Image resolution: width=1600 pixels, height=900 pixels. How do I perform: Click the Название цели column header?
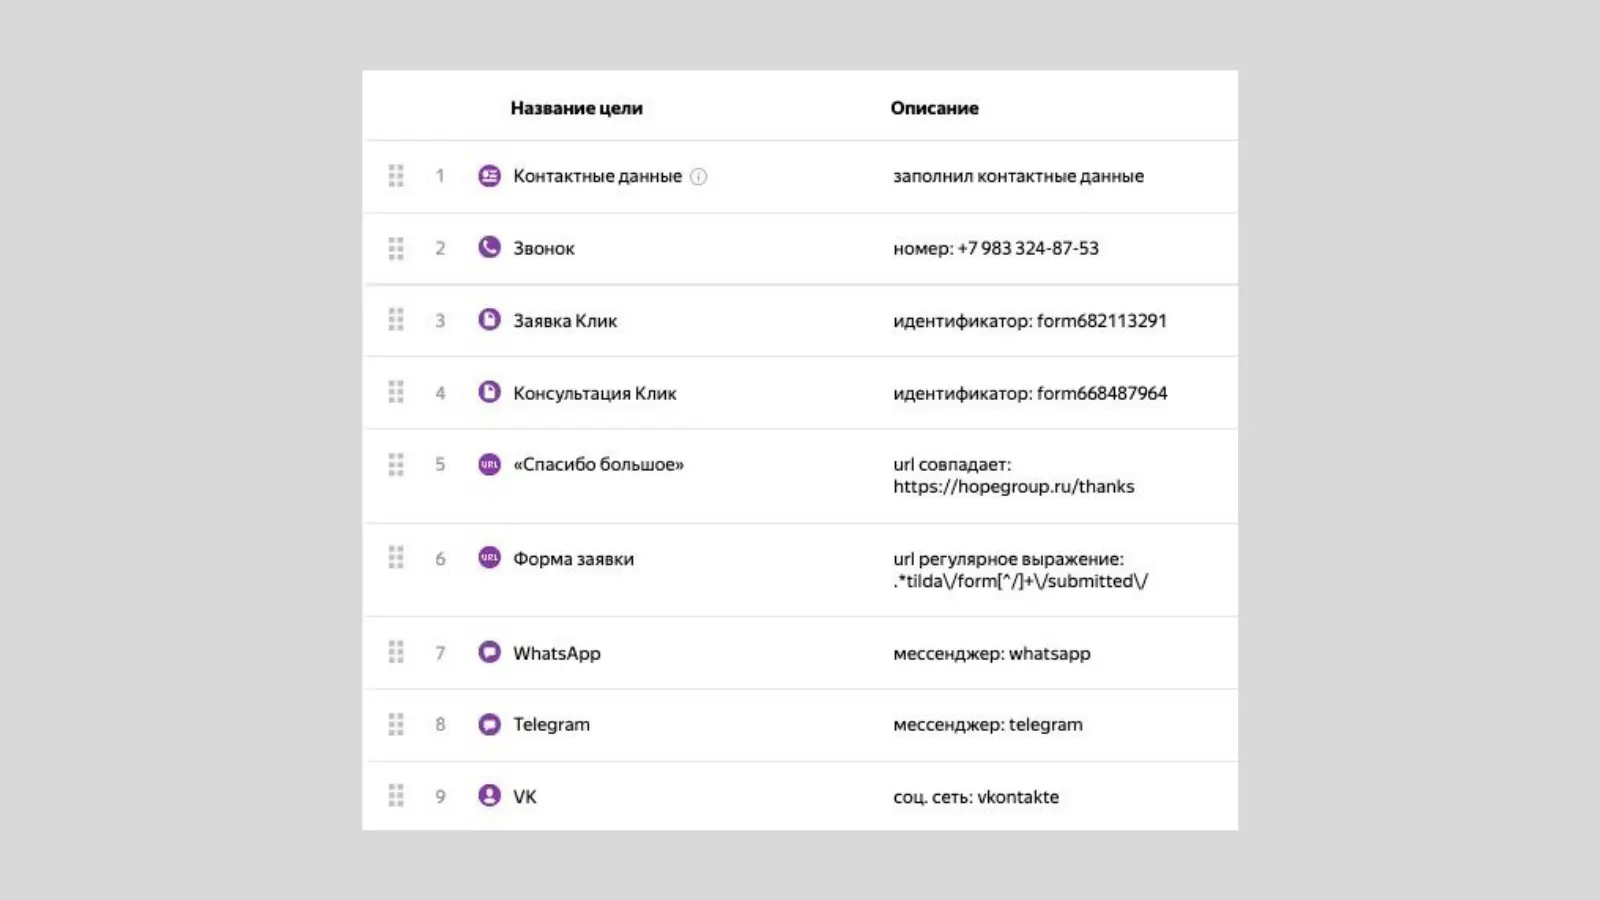pyautogui.click(x=576, y=108)
